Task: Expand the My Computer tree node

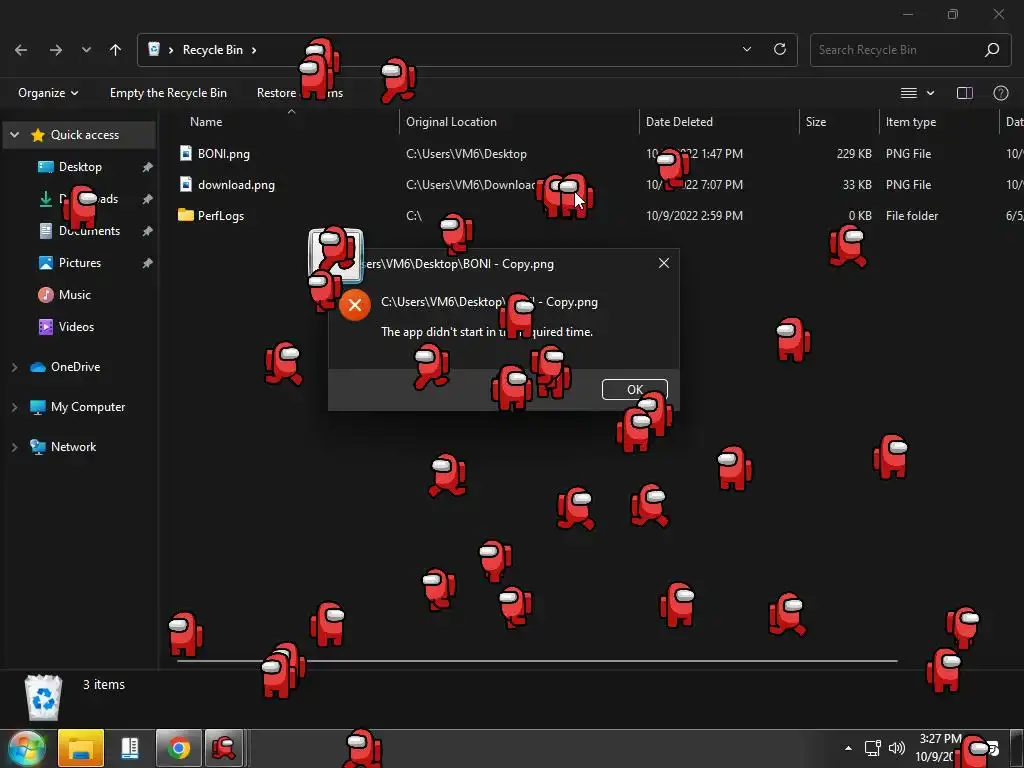Action: (x=14, y=407)
